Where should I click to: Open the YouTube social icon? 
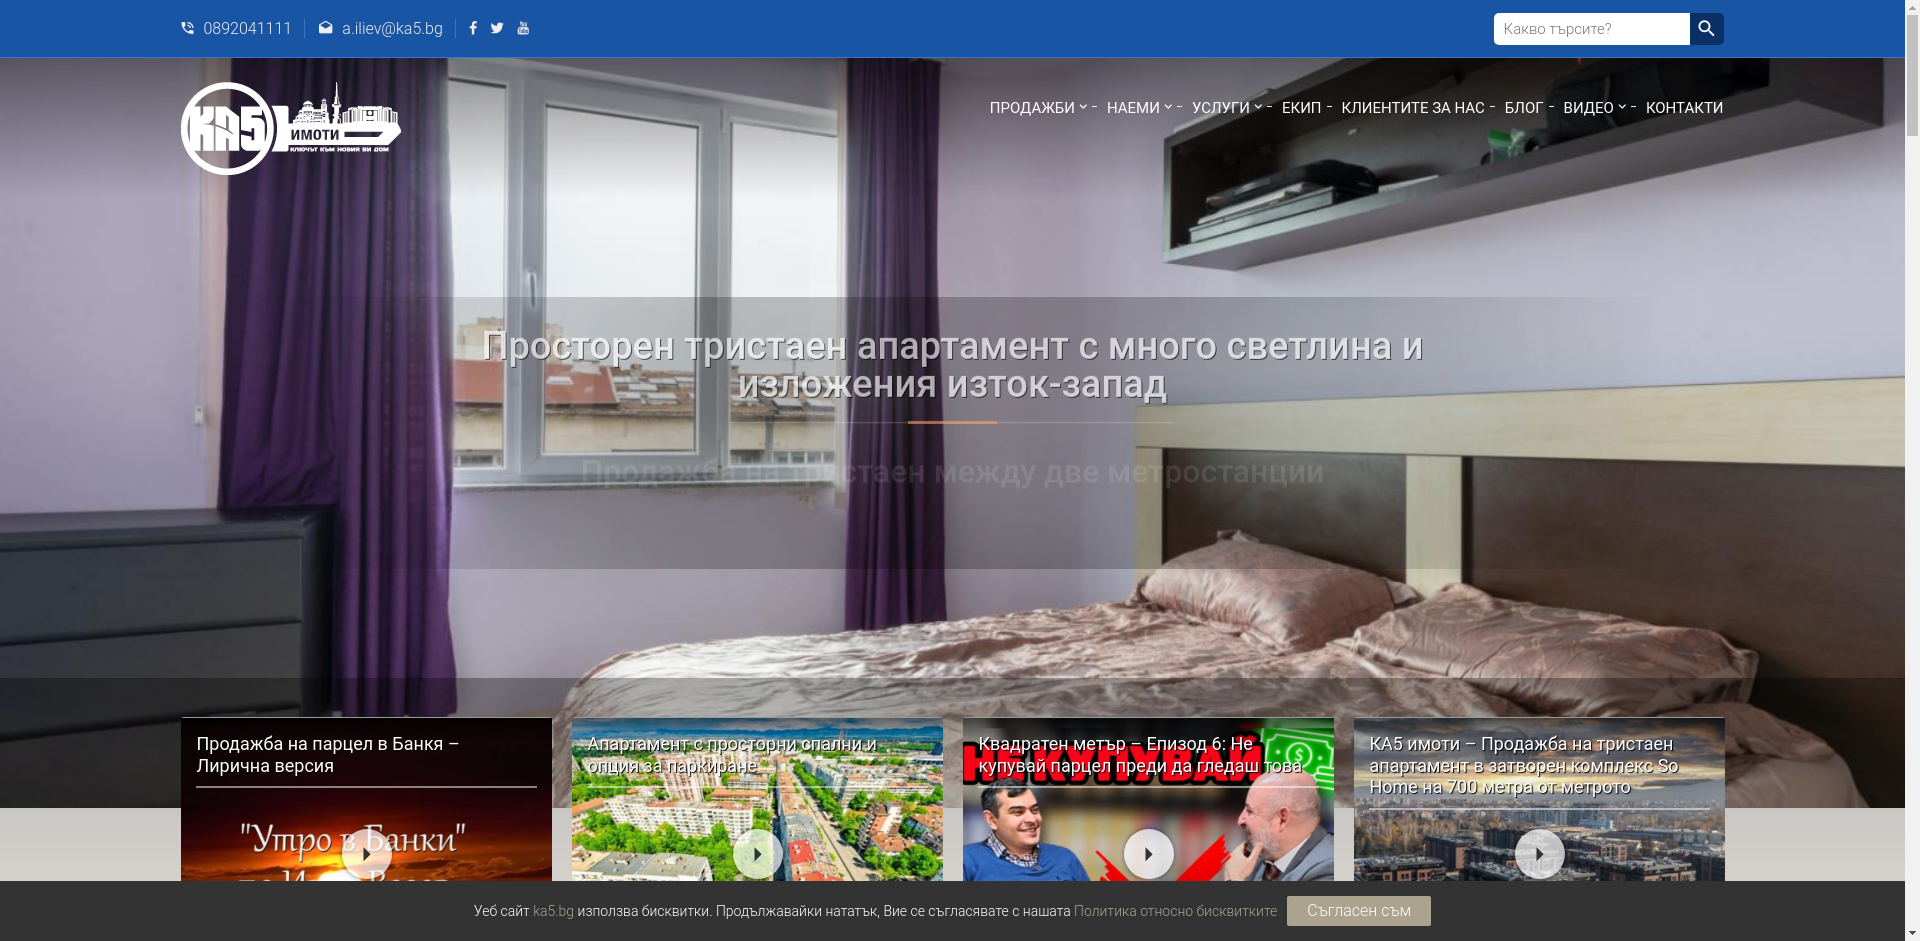pyautogui.click(x=523, y=28)
